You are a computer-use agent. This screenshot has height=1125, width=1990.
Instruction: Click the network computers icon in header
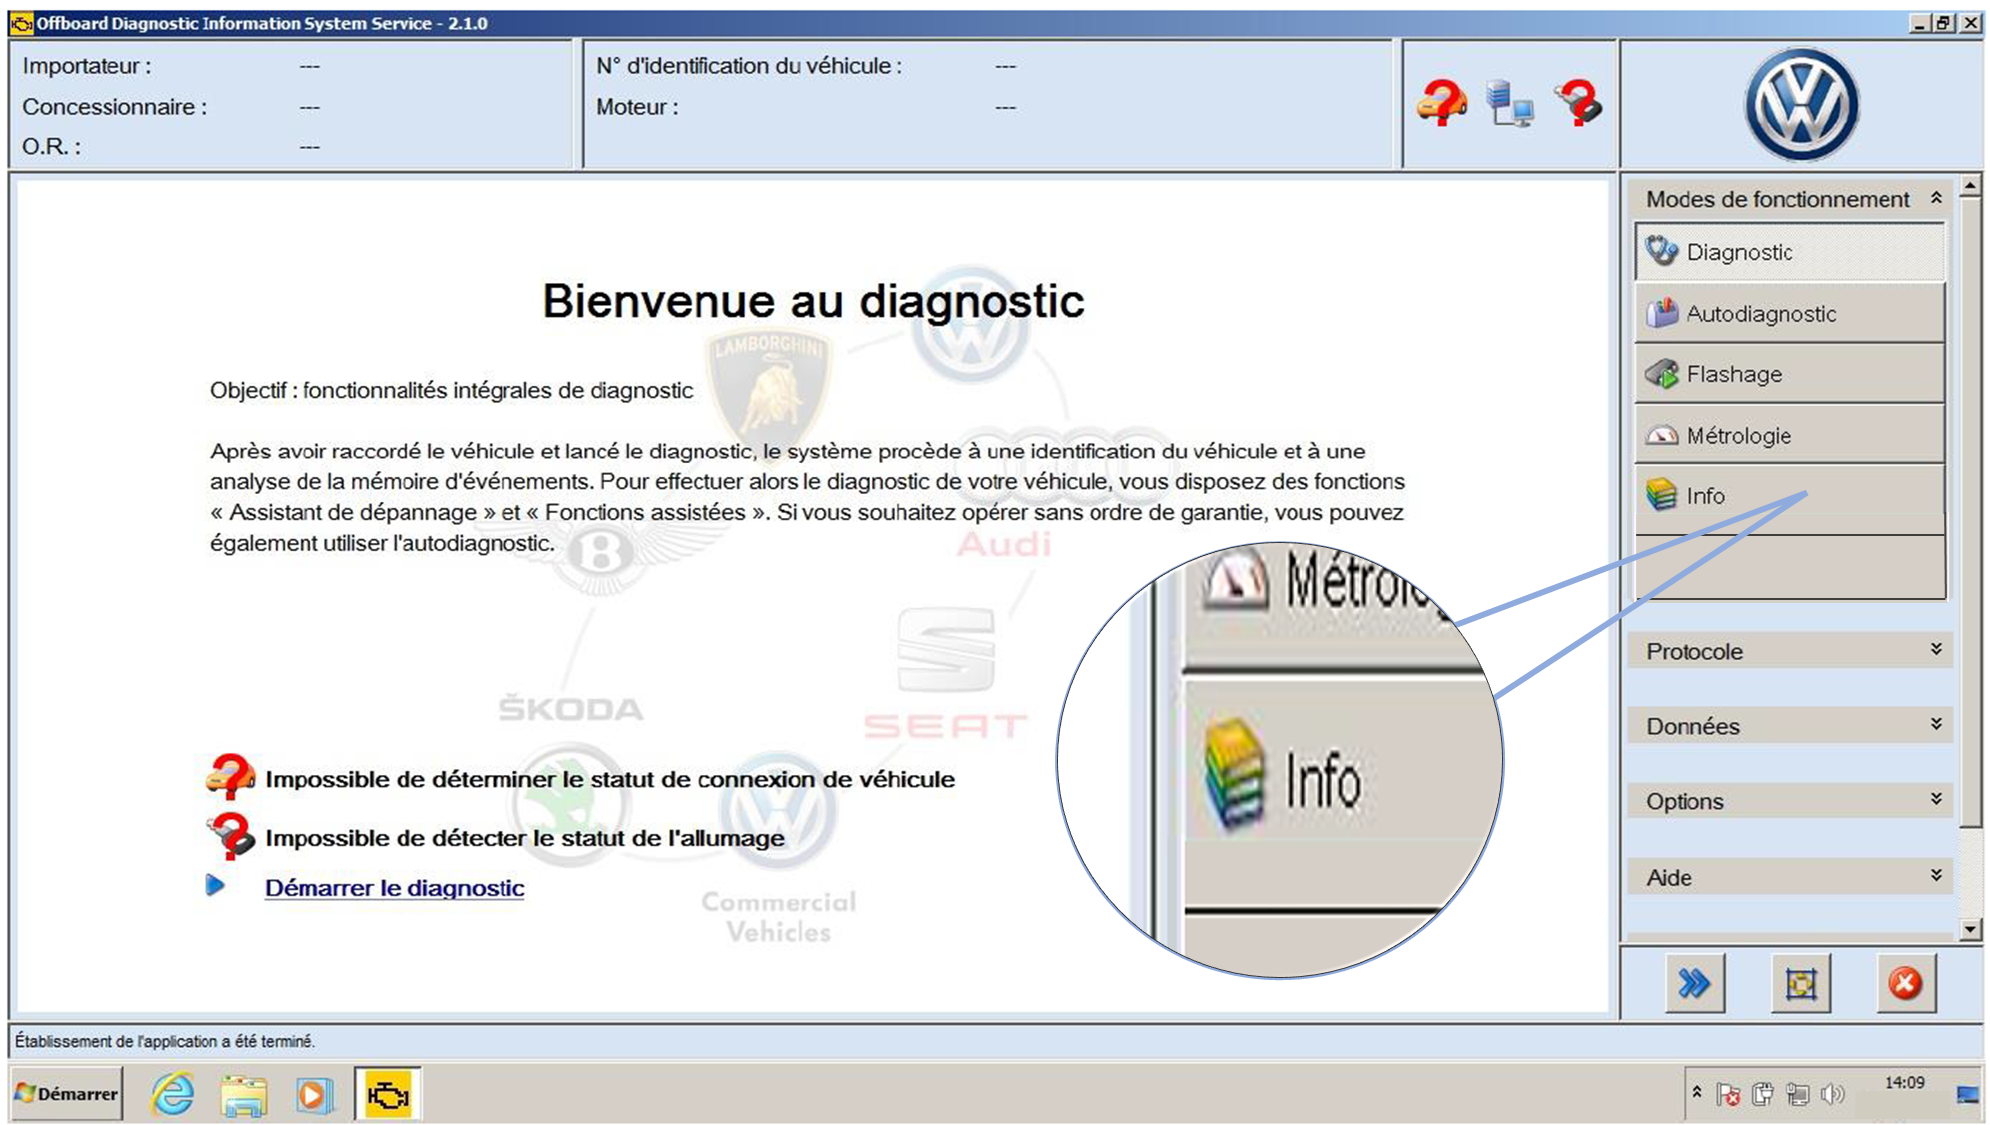pyautogui.click(x=1508, y=103)
